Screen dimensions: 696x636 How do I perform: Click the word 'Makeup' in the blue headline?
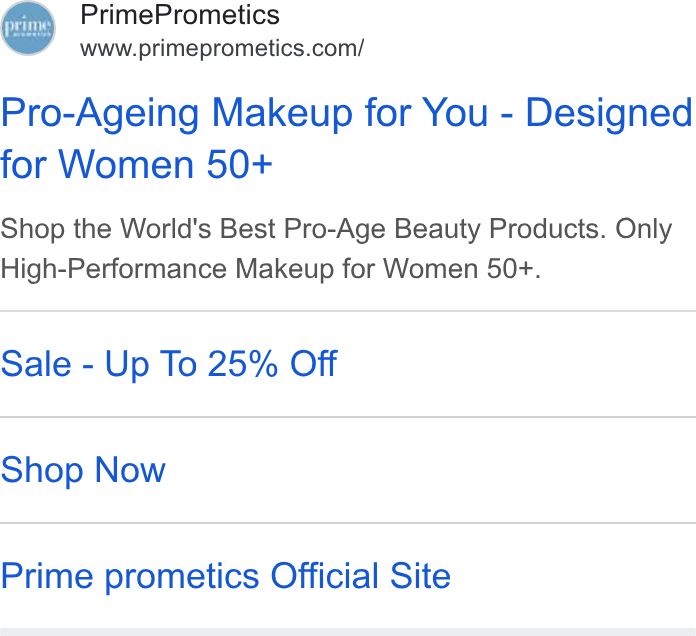282,114
